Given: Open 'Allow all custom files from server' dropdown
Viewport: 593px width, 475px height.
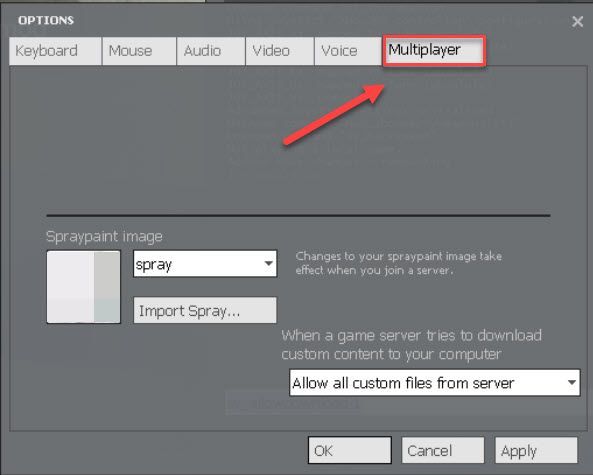Looking at the screenshot, I should point(435,383).
